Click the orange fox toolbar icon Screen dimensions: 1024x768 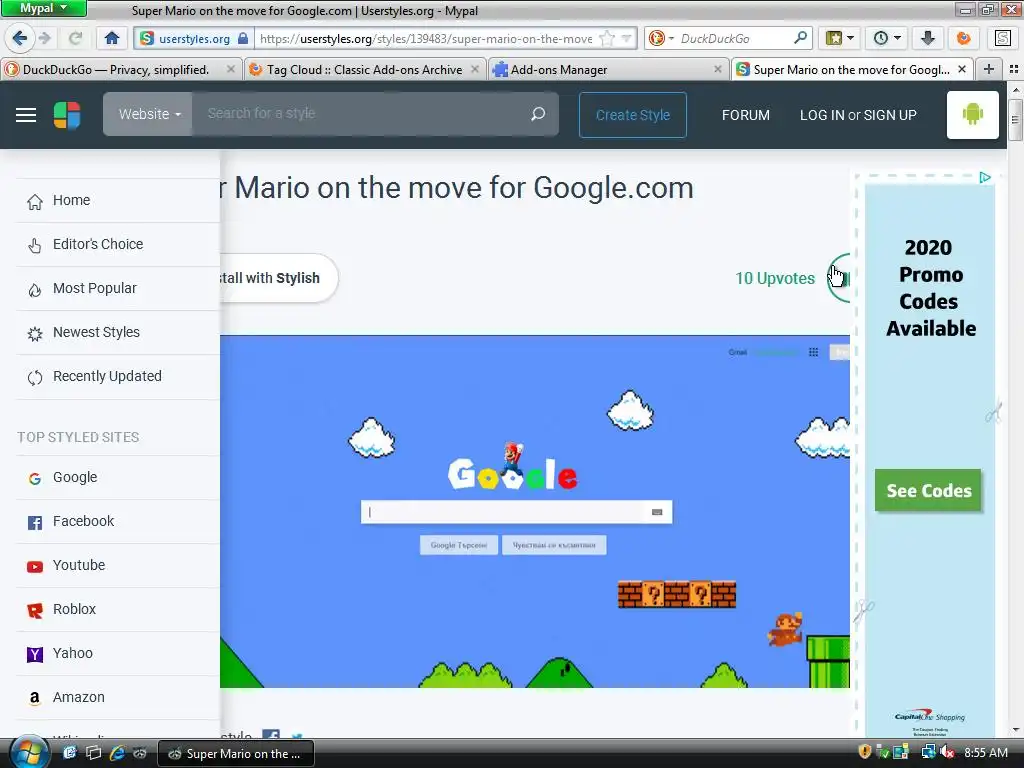point(963,38)
